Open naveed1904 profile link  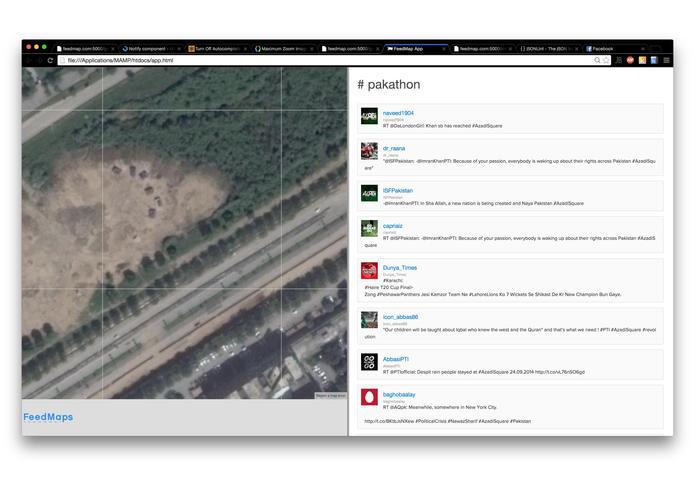pyautogui.click(x=398, y=113)
